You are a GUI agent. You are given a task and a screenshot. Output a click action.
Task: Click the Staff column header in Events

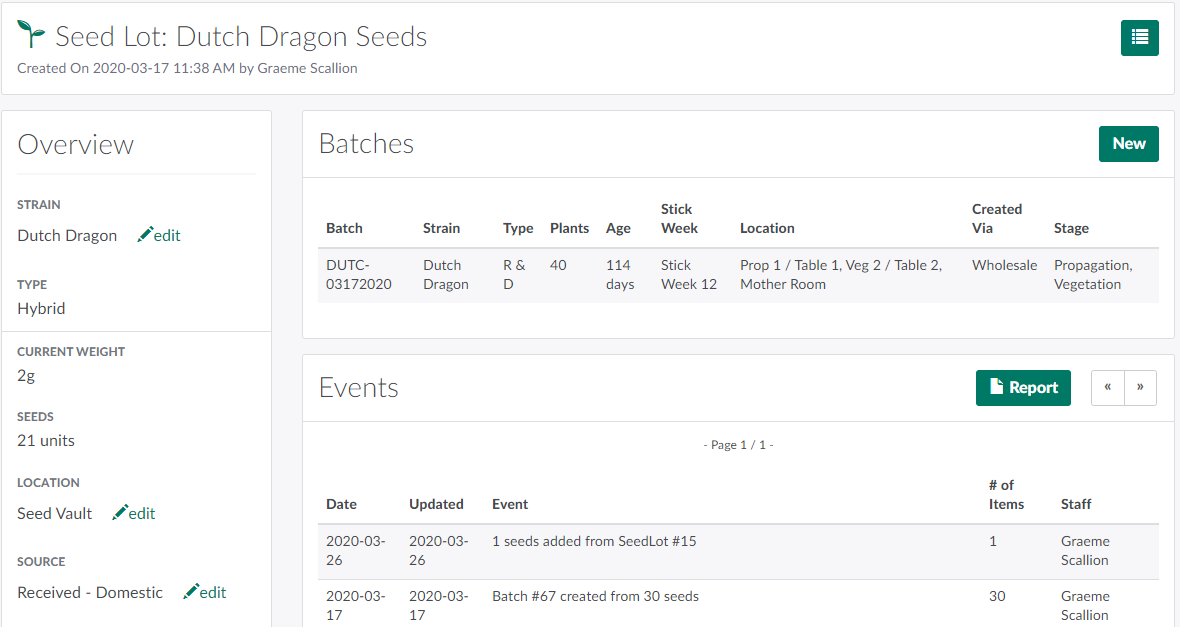tap(1076, 504)
